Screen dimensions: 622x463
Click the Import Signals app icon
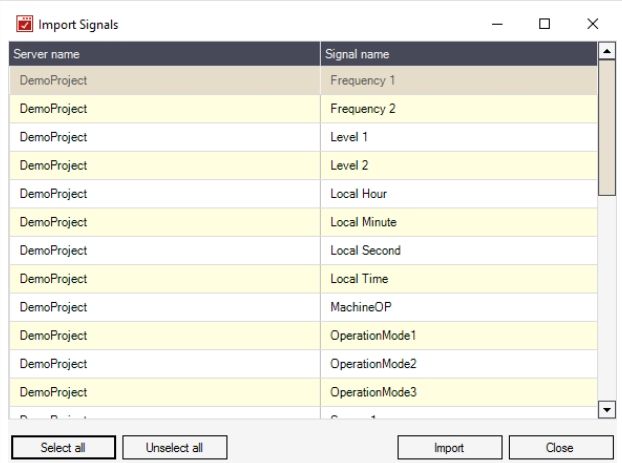click(25, 24)
